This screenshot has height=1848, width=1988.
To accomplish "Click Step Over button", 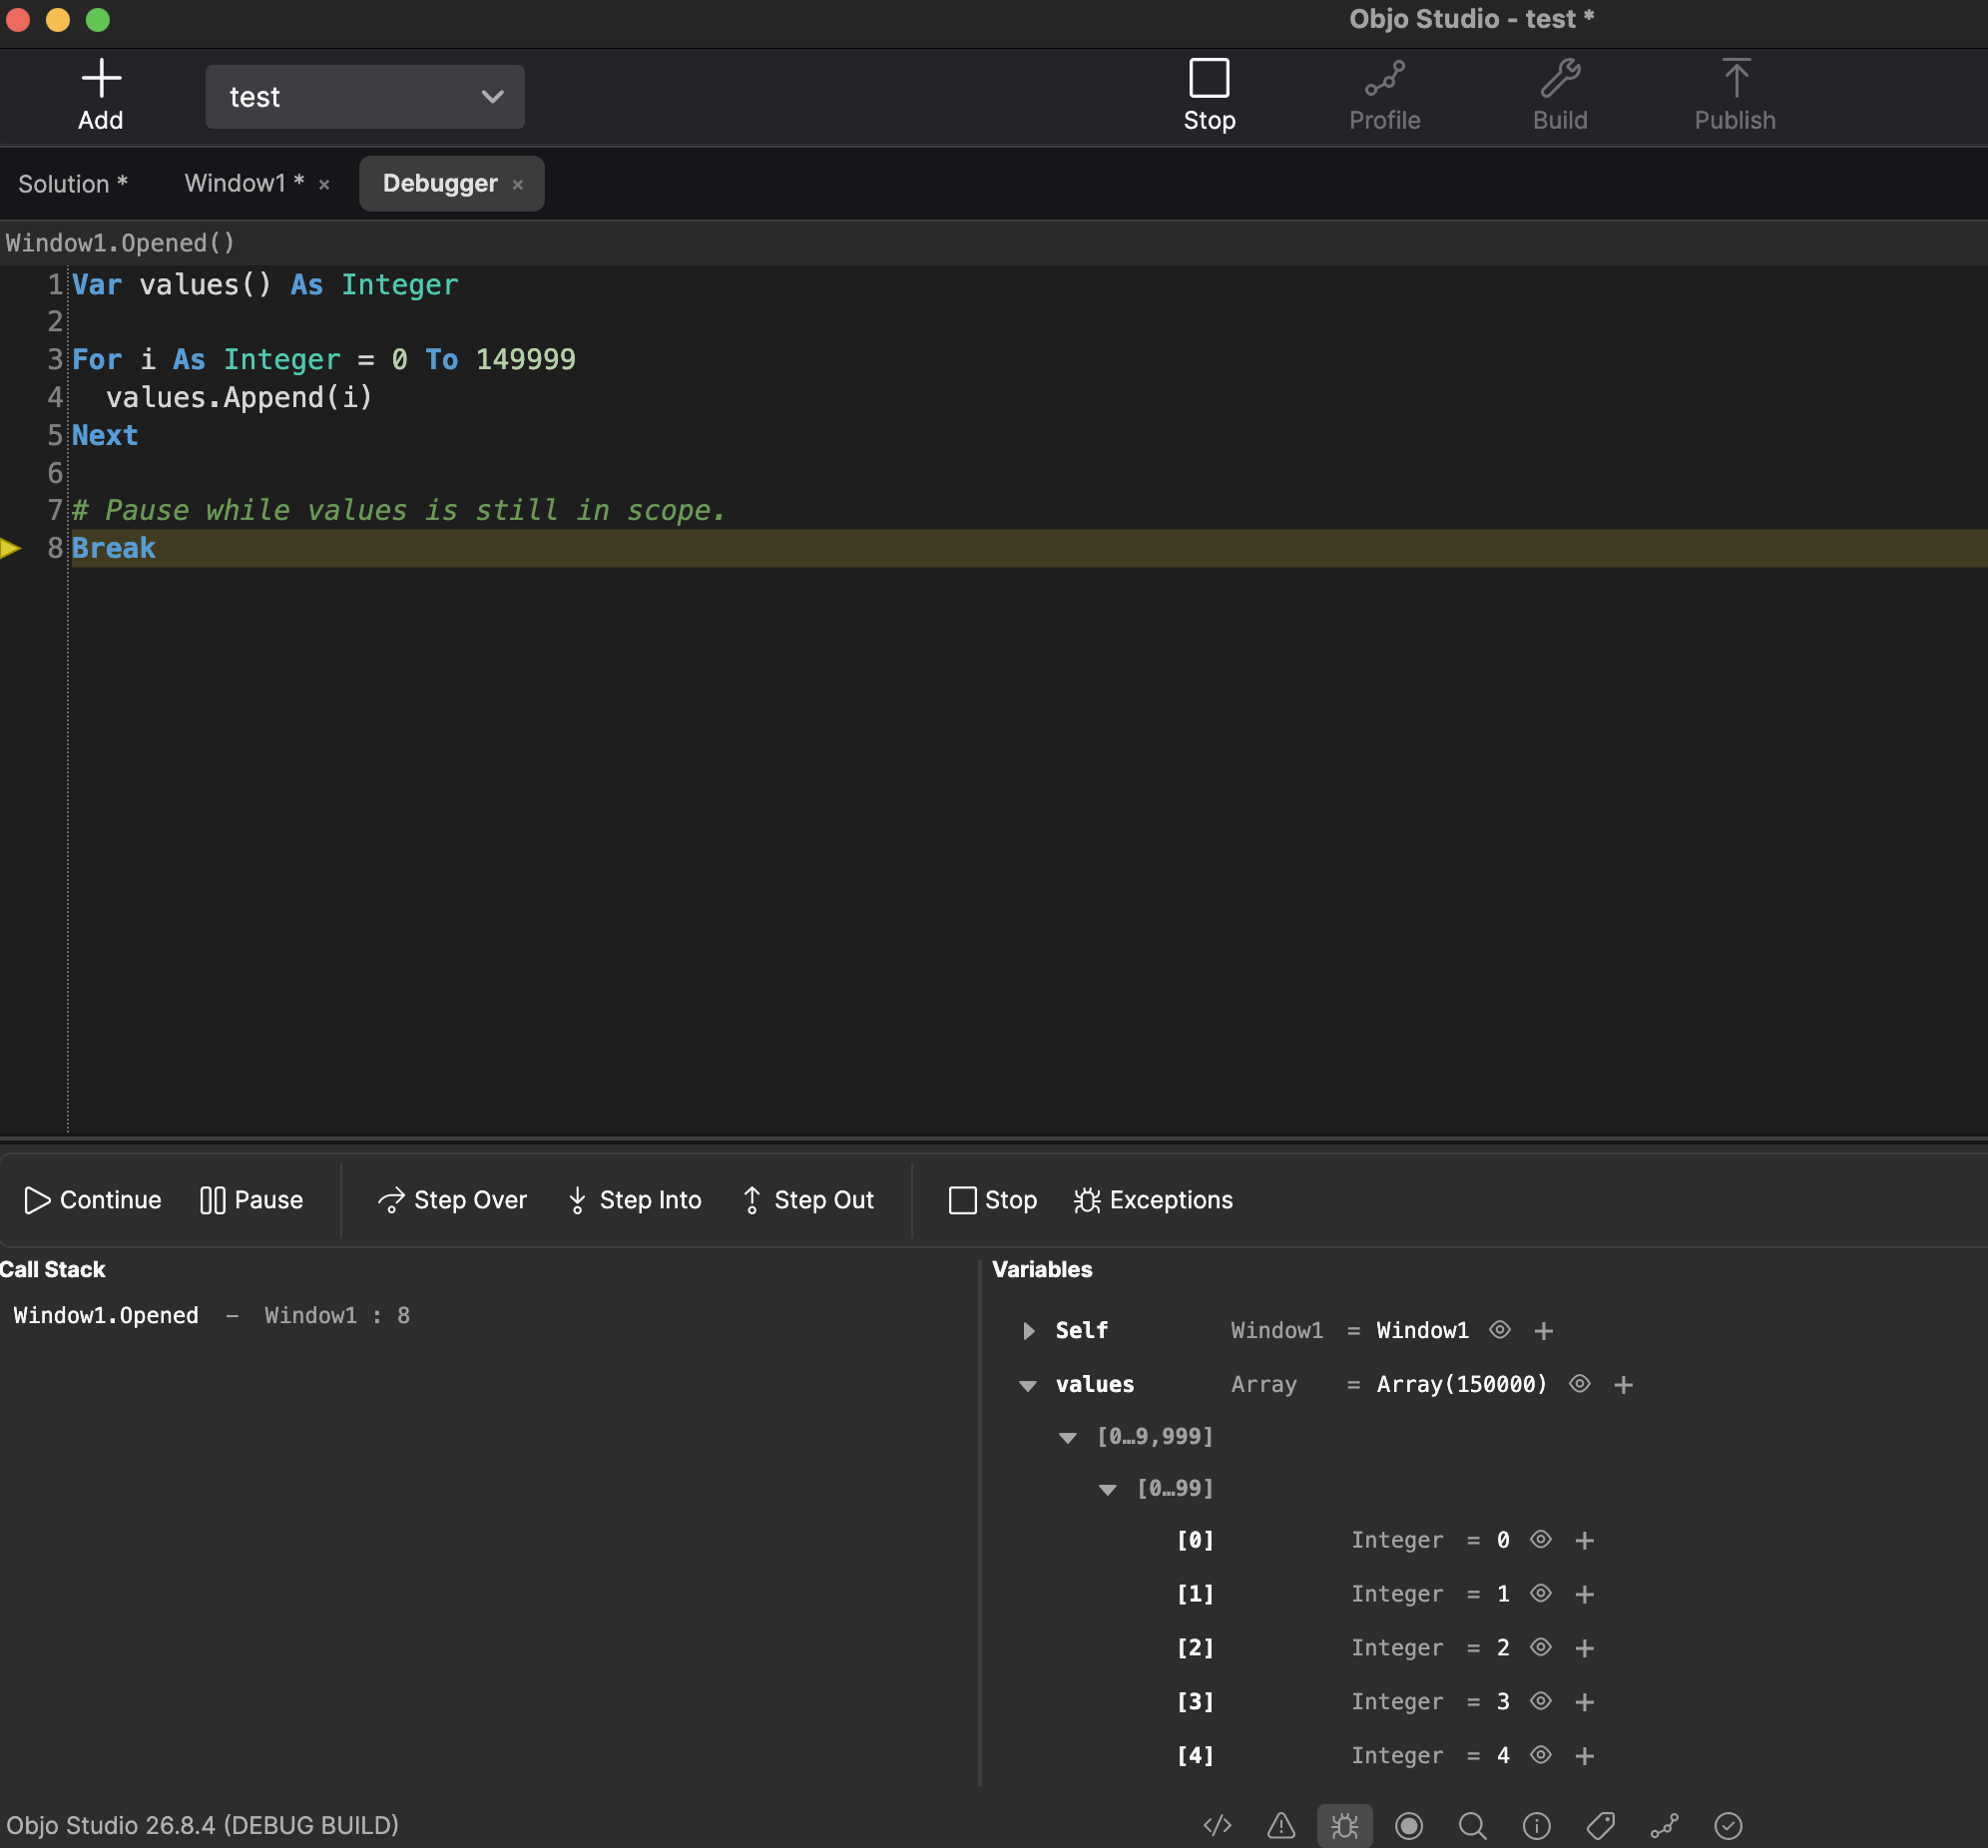I will click(452, 1200).
